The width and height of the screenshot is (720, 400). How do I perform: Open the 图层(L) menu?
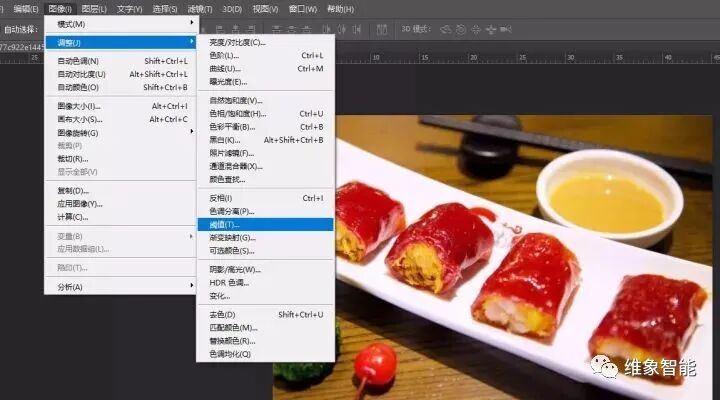[x=94, y=9]
